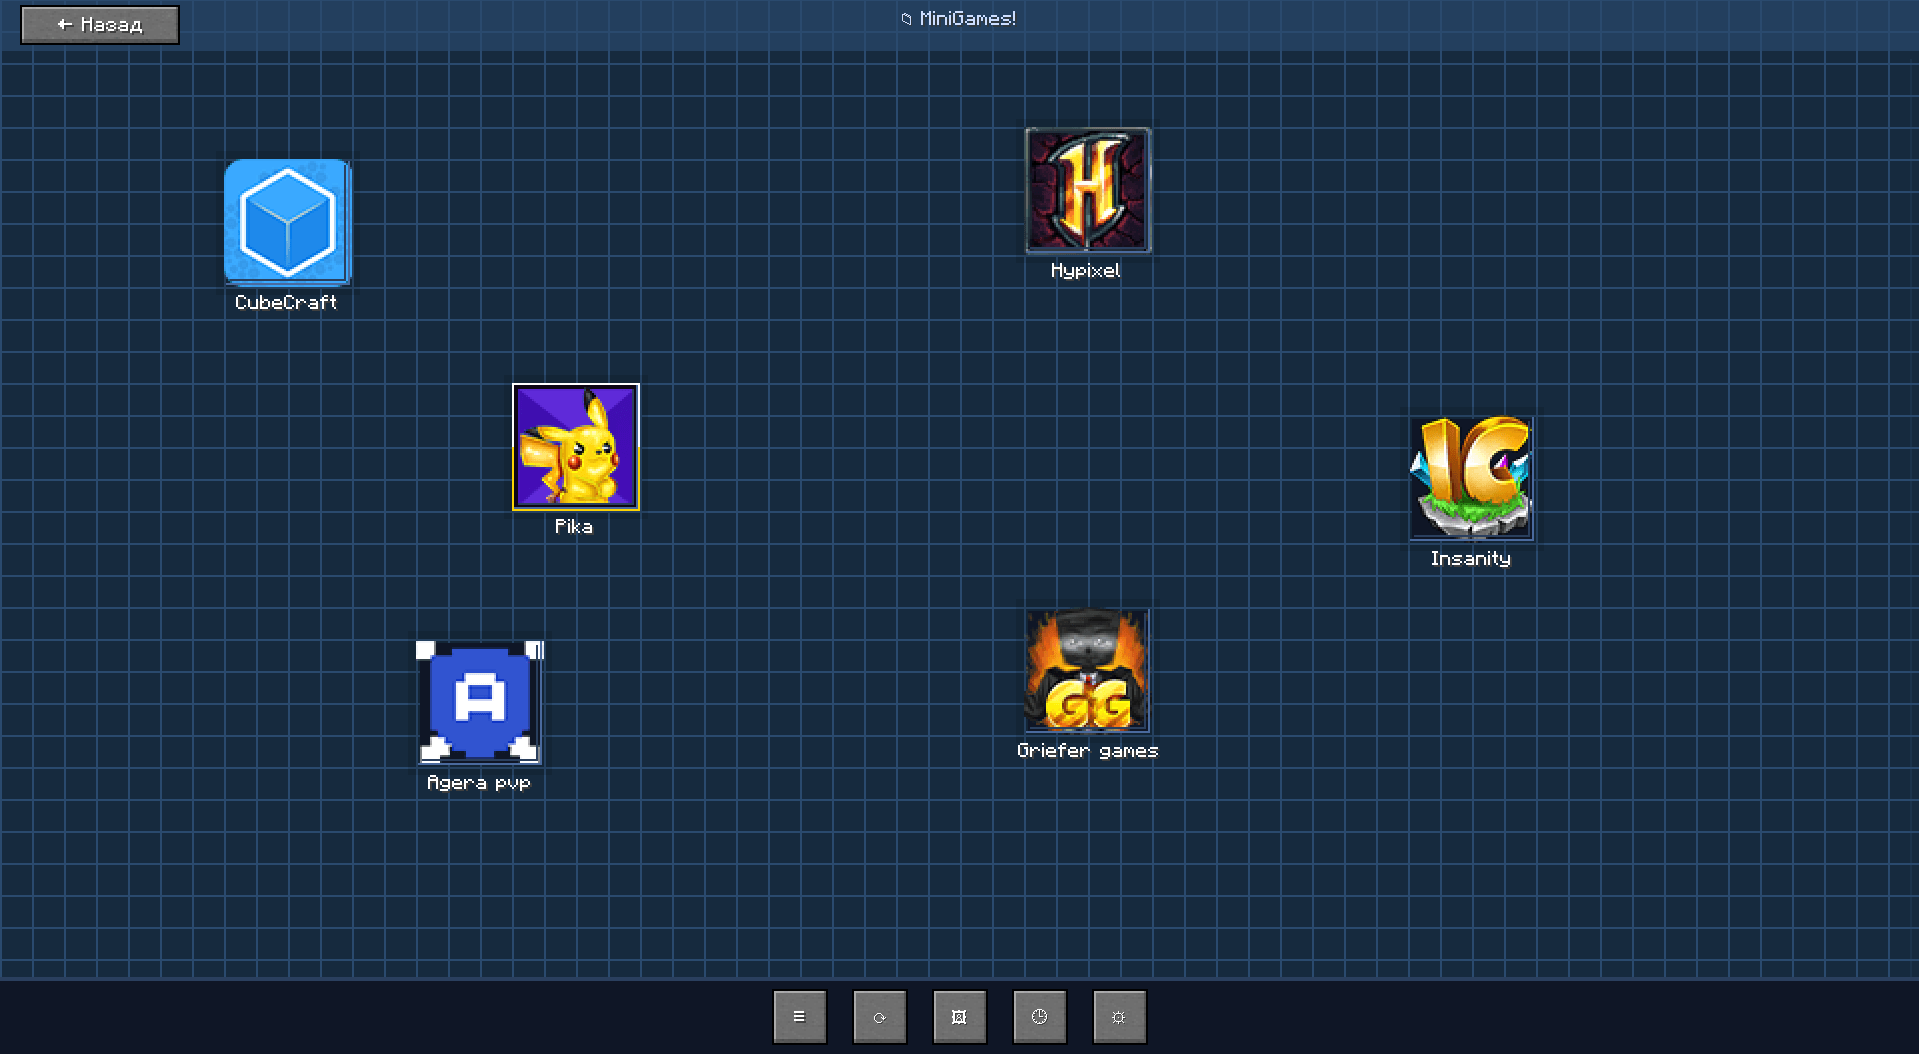Select the Hypixel server icon

(x=1088, y=190)
